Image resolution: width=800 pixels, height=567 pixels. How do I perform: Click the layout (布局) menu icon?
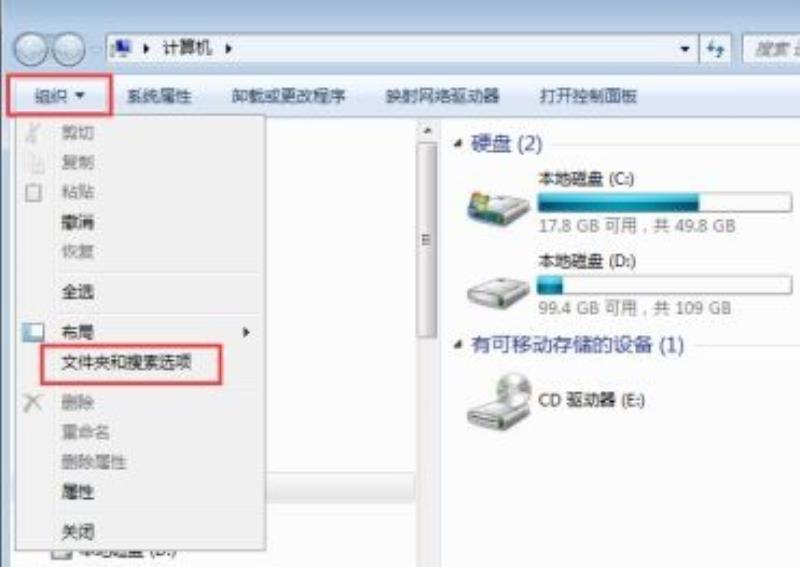pos(34,333)
